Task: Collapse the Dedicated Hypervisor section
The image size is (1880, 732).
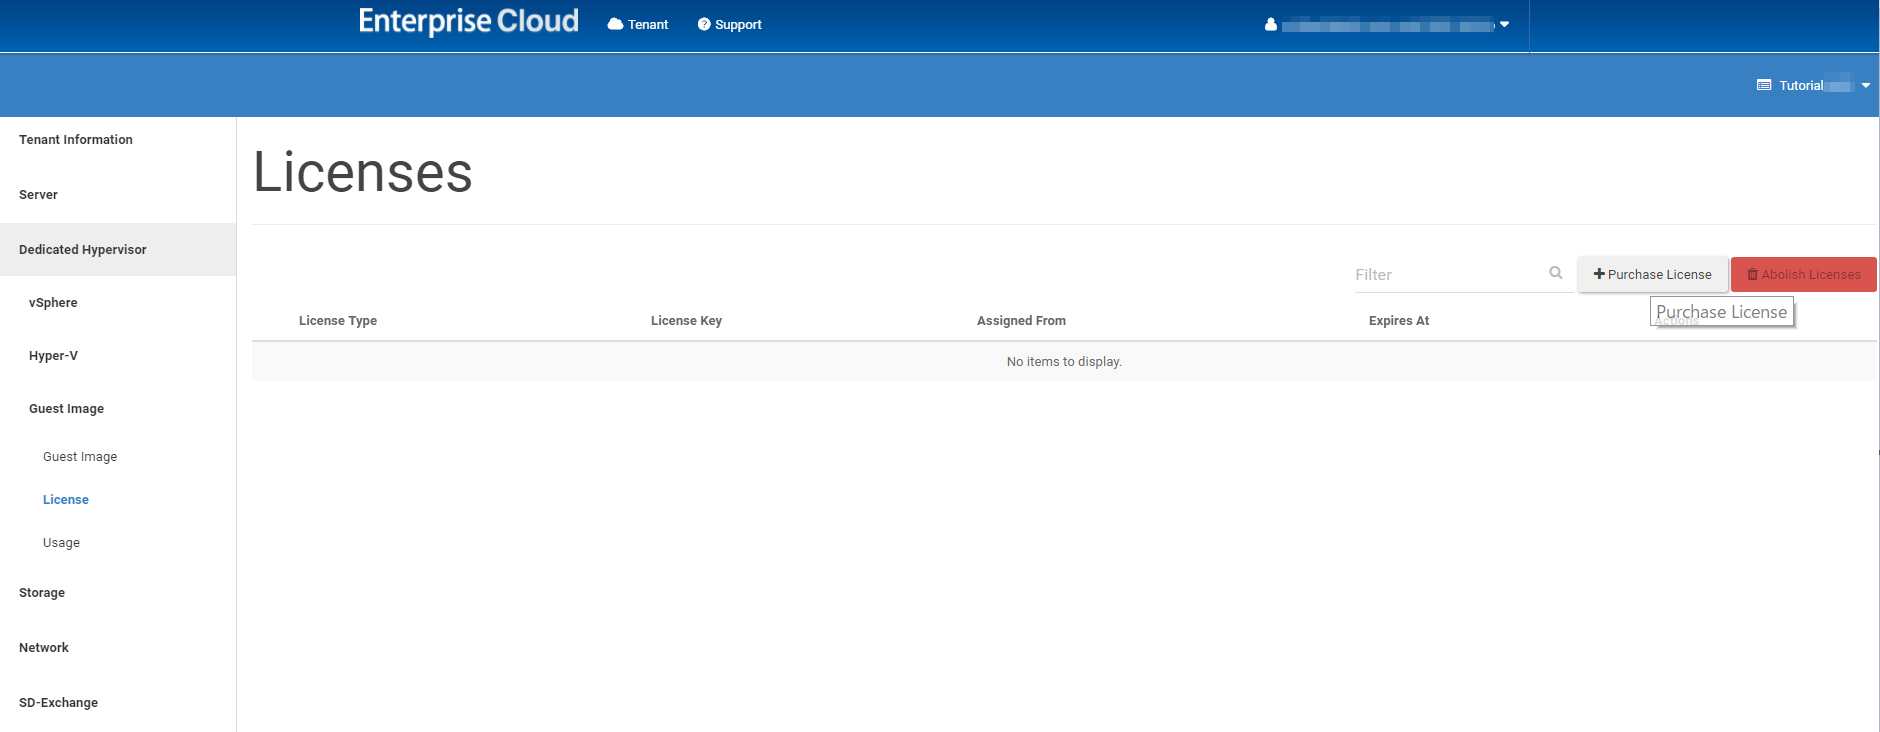Action: 83,250
